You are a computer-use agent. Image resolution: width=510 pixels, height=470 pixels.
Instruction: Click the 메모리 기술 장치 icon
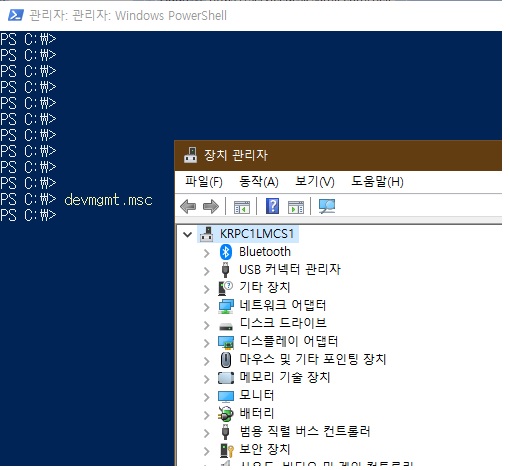(x=226, y=378)
